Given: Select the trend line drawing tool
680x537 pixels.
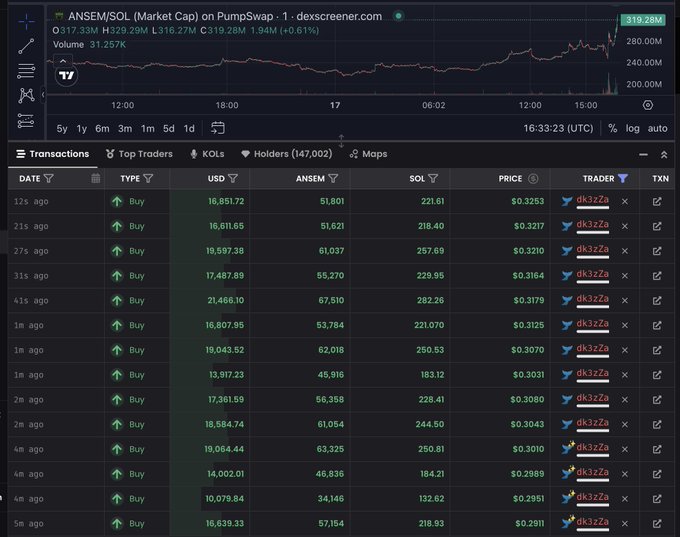Looking at the screenshot, I should [26, 46].
